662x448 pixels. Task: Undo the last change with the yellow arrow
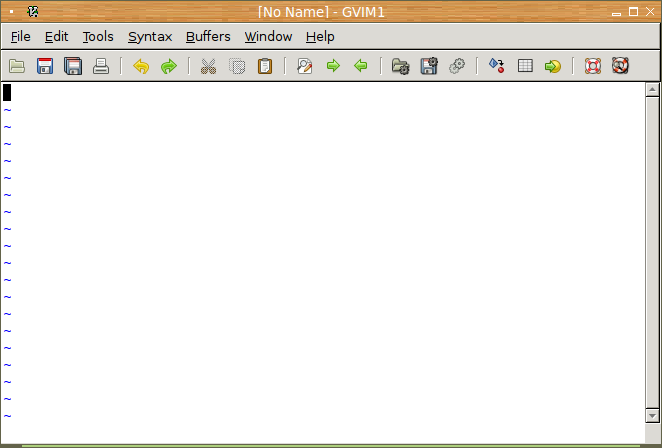141,66
